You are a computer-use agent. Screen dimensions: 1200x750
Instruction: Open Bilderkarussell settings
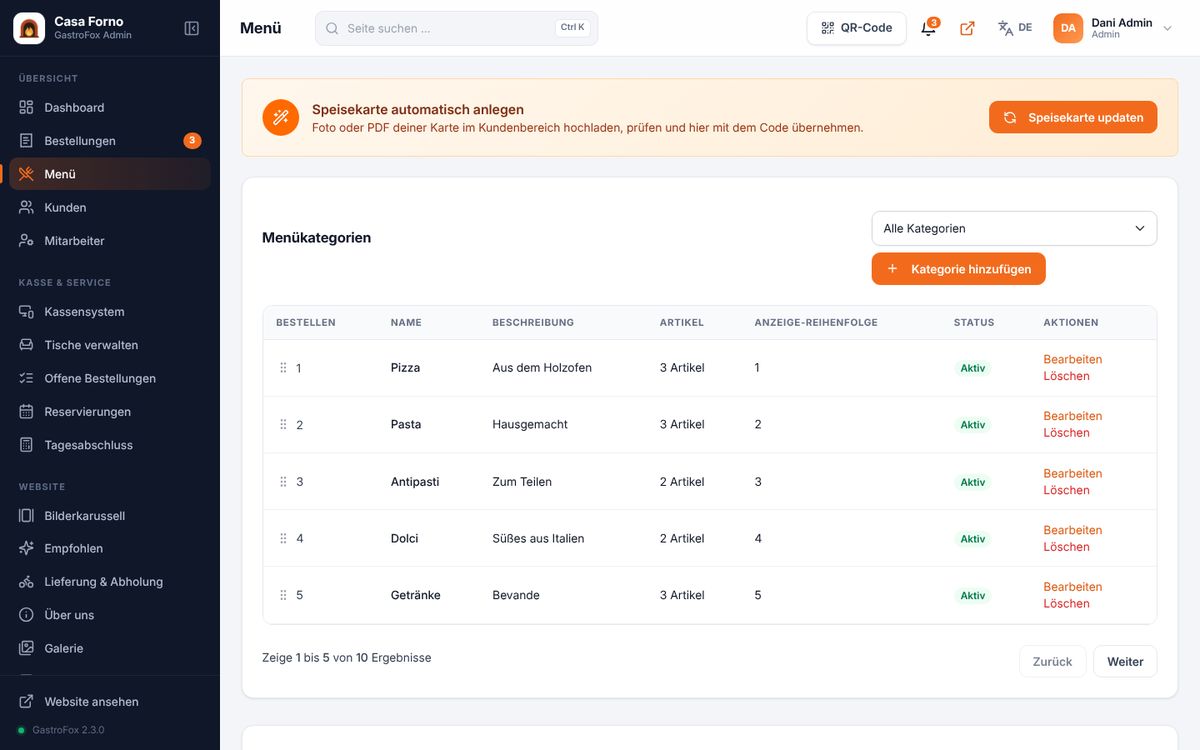110,516
